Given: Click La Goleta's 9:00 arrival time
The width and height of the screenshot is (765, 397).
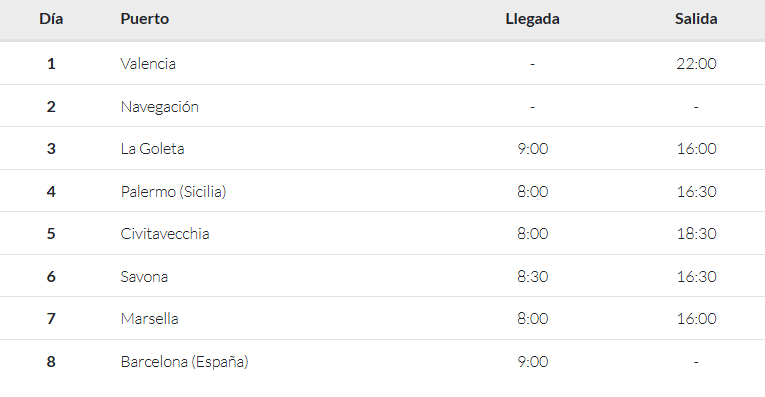Looking at the screenshot, I should pos(532,148).
